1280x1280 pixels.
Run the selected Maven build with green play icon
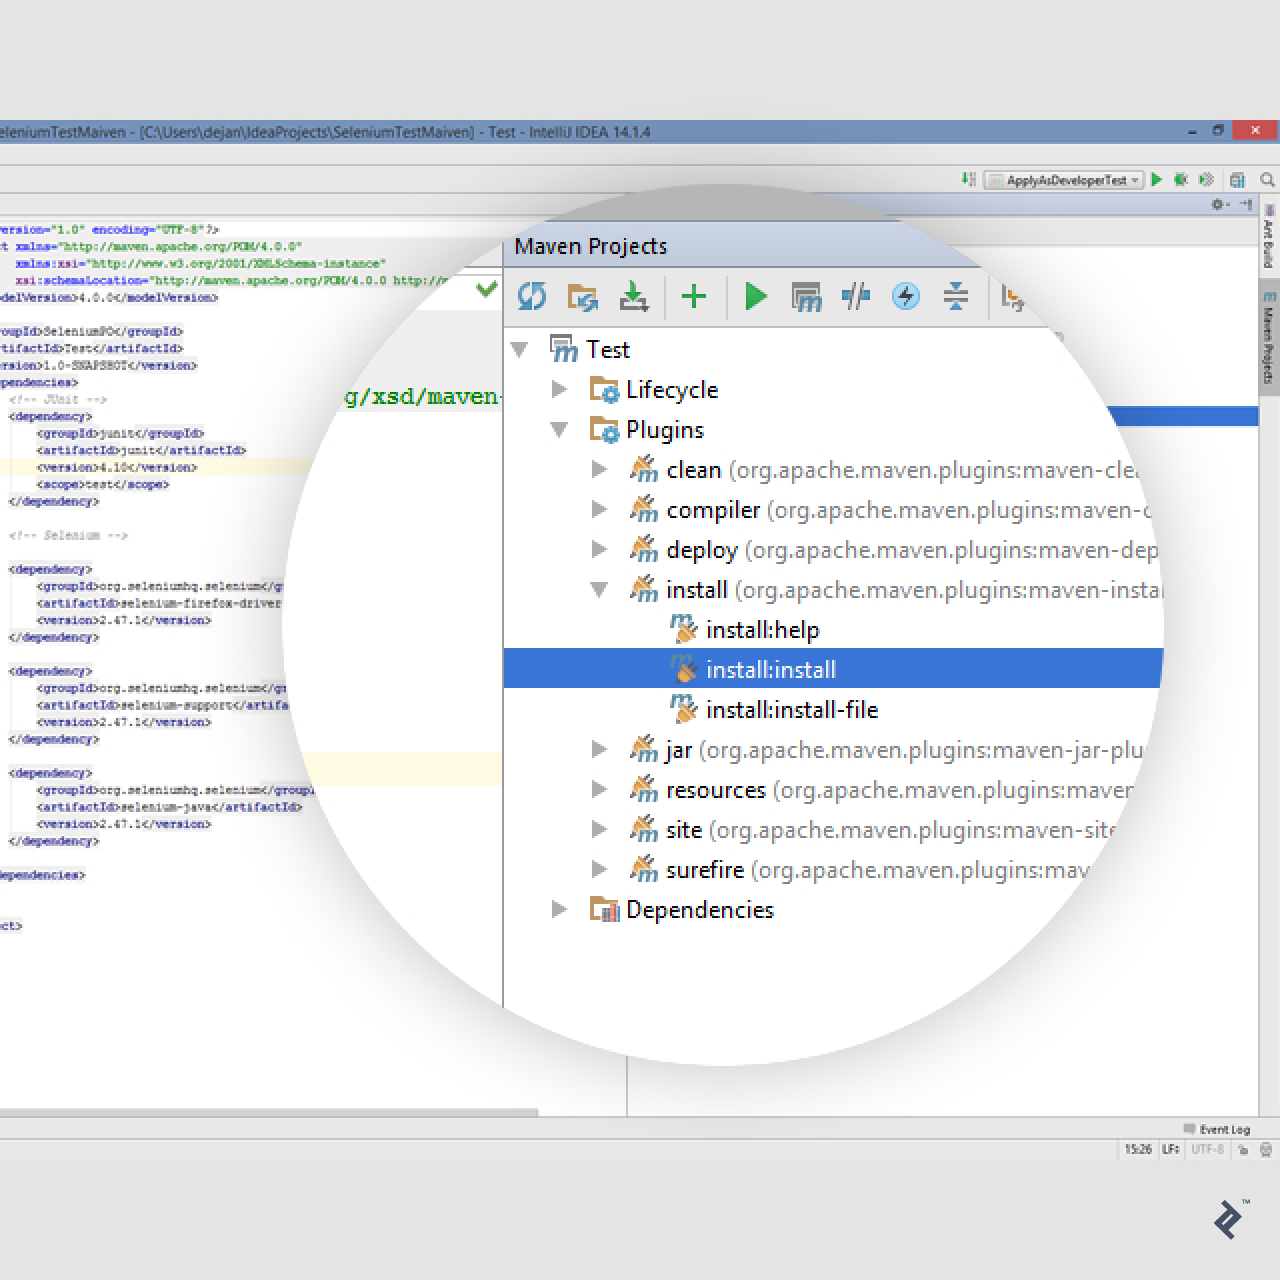(x=755, y=297)
